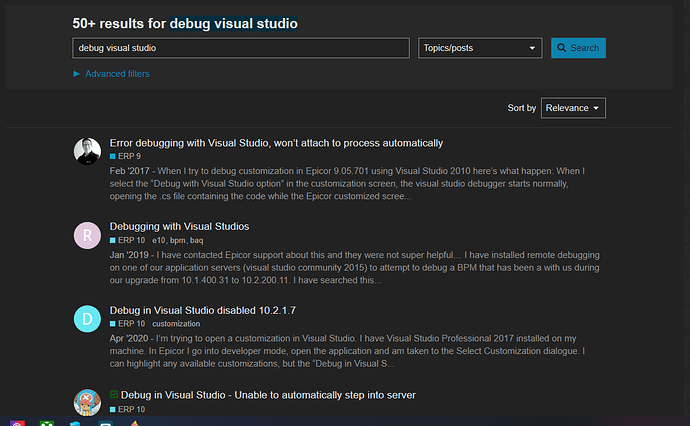Open the Sort by Relevance dropdown
The image size is (690, 426).
coord(573,108)
